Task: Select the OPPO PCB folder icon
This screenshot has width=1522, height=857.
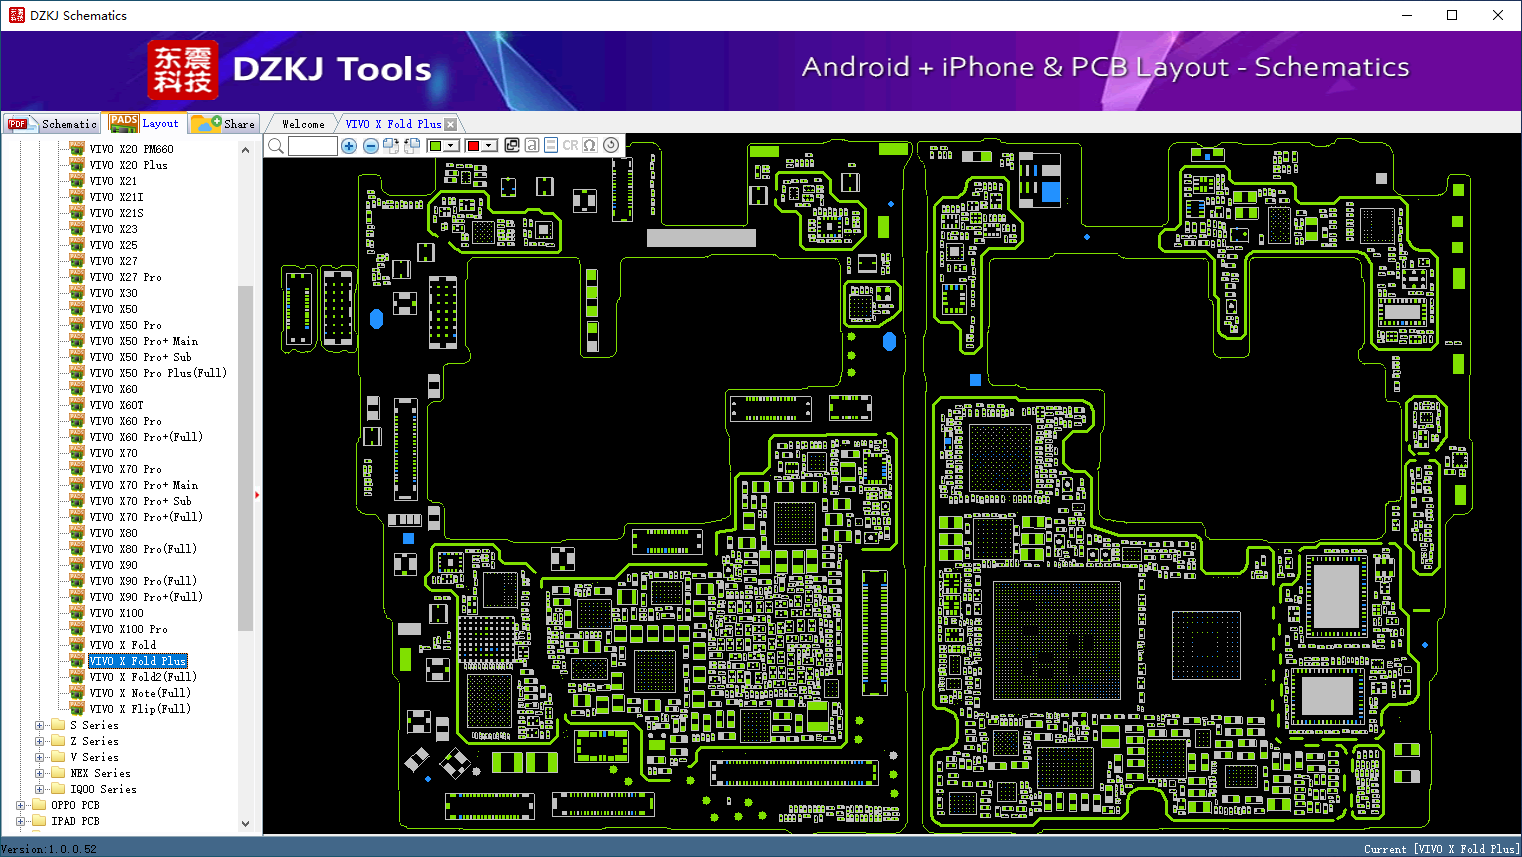Action: point(39,805)
